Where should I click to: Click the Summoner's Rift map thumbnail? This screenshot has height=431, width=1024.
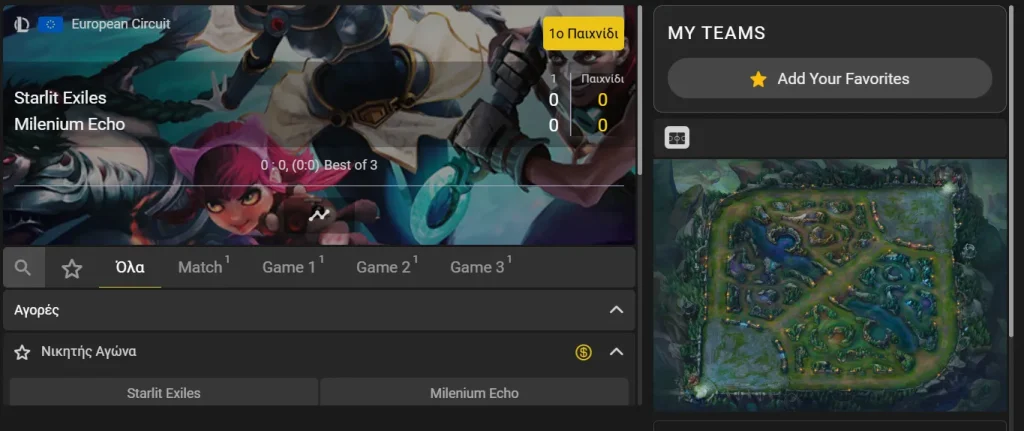click(x=829, y=285)
